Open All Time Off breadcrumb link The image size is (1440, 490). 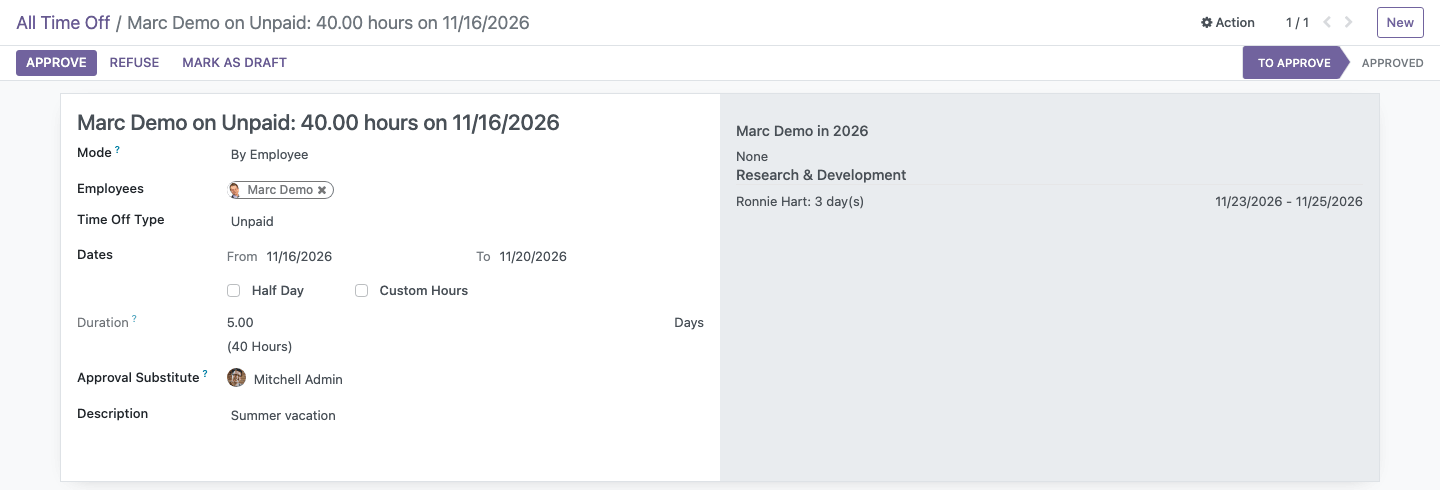click(x=63, y=22)
